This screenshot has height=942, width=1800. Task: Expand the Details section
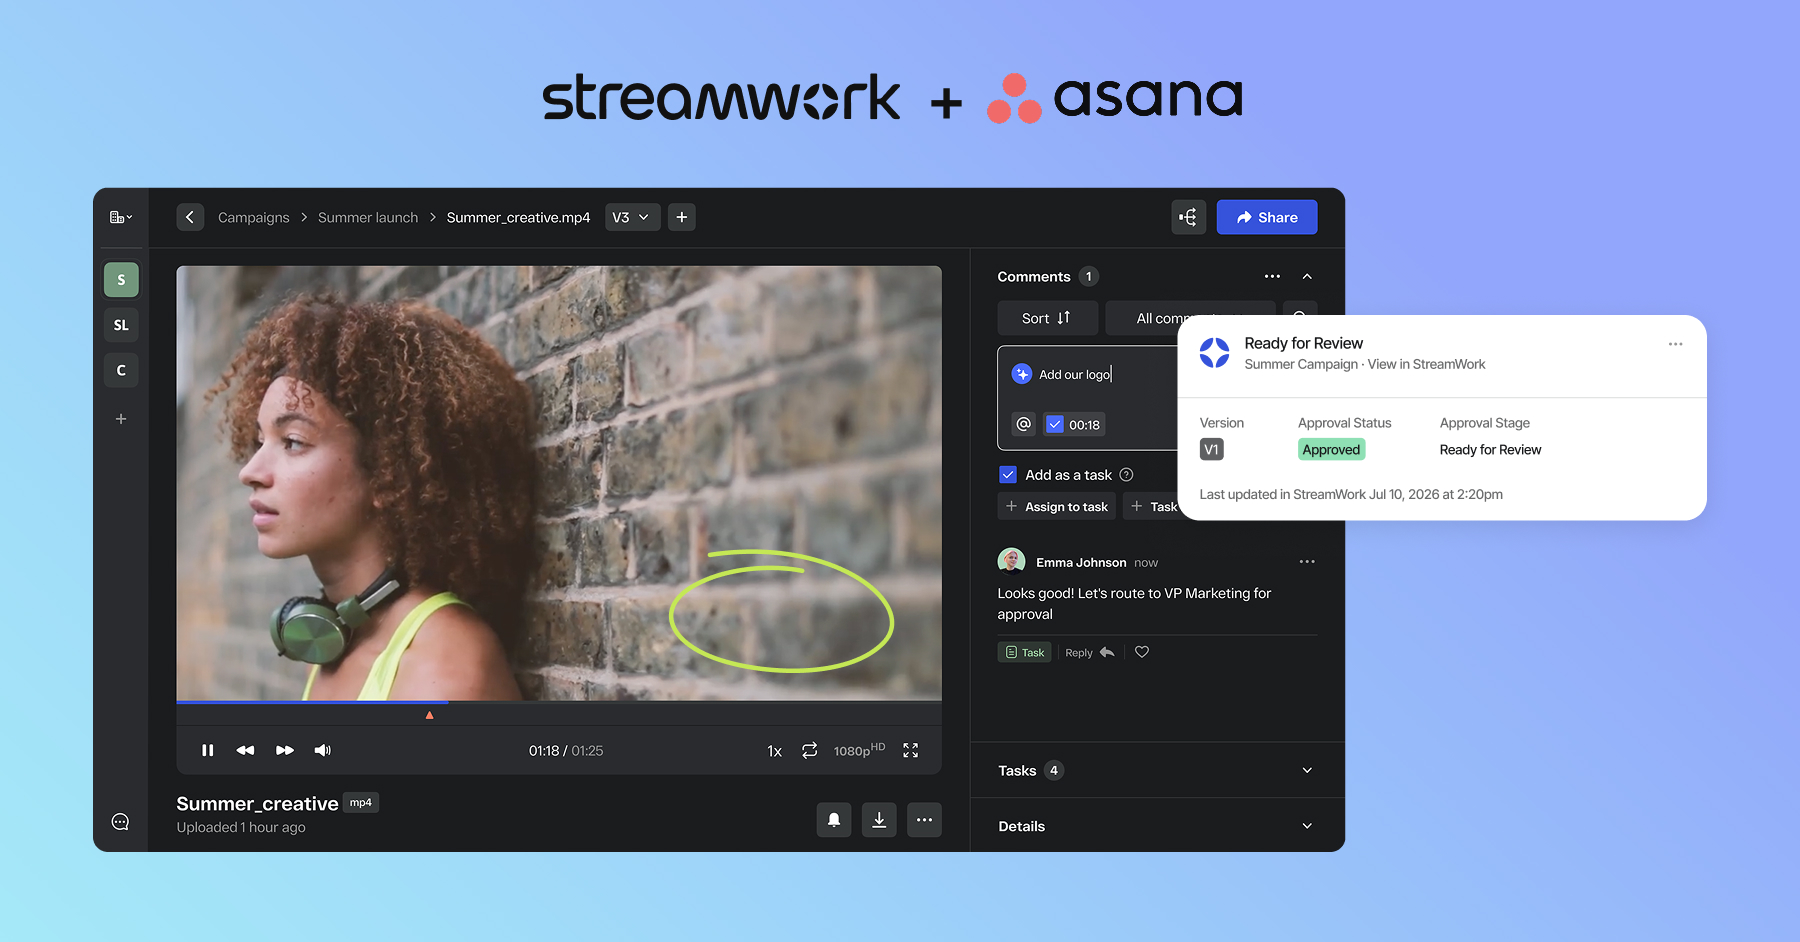pos(1306,825)
